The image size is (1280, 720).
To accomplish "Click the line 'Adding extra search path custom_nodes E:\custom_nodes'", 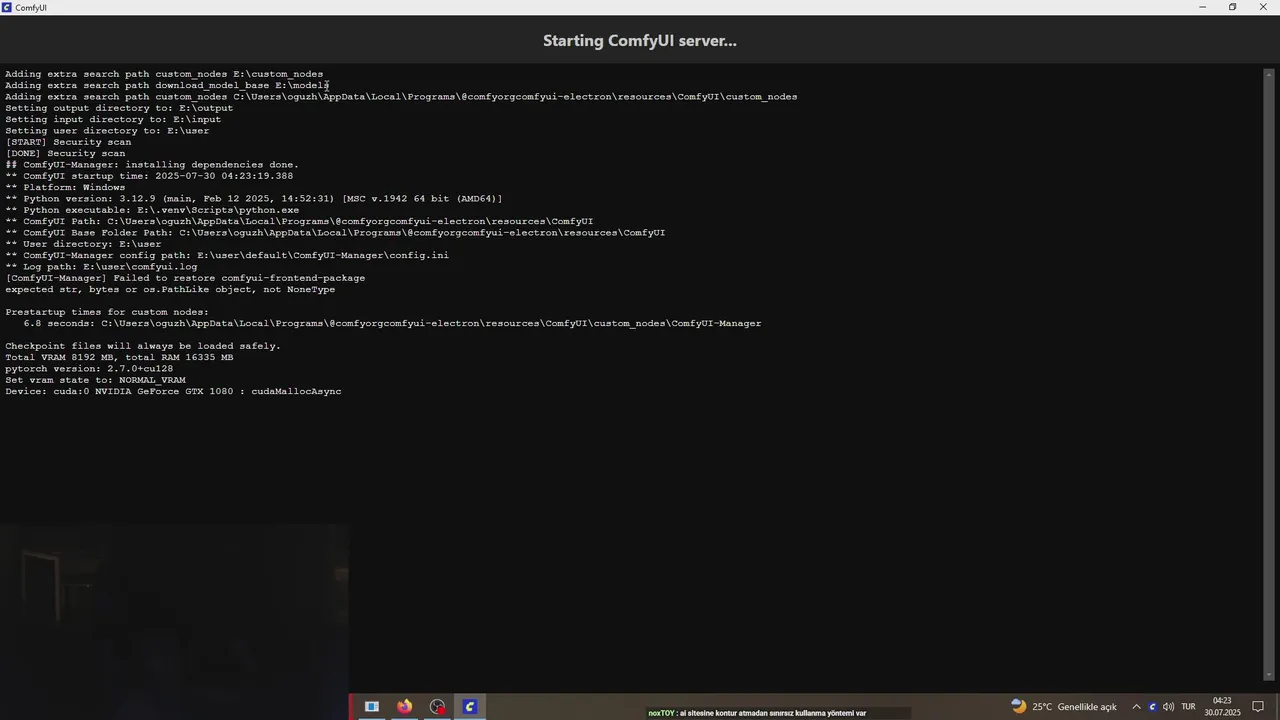I will 164,74.
